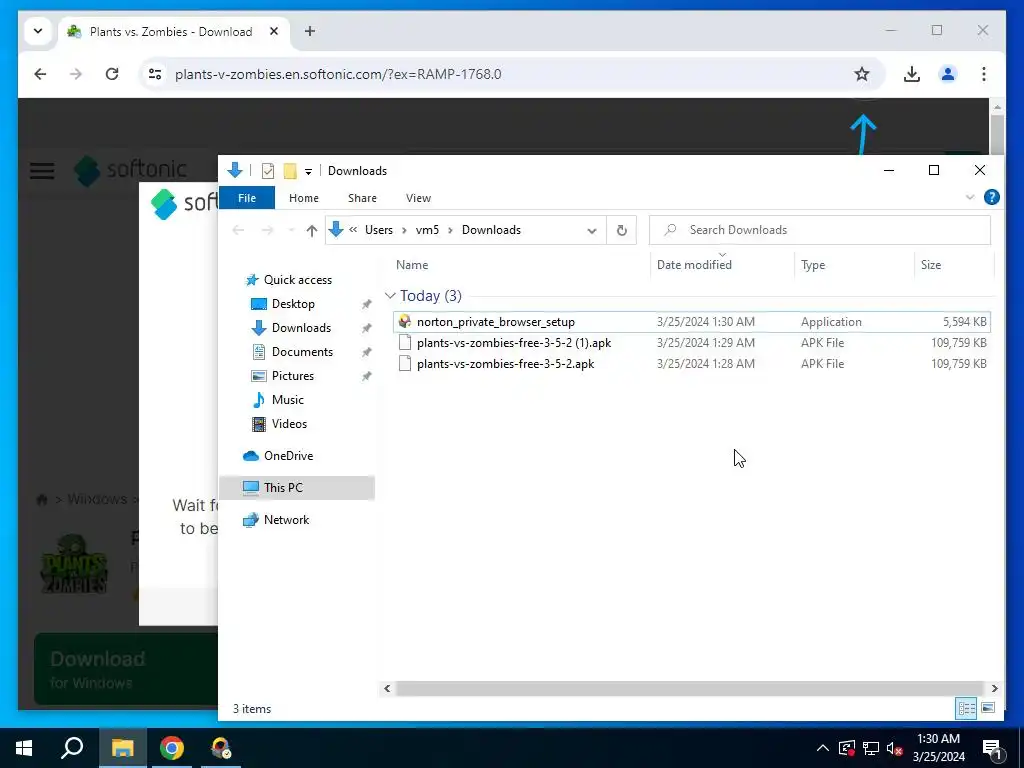Refresh the Downloads folder
The height and width of the screenshot is (768, 1024).
[622, 230]
